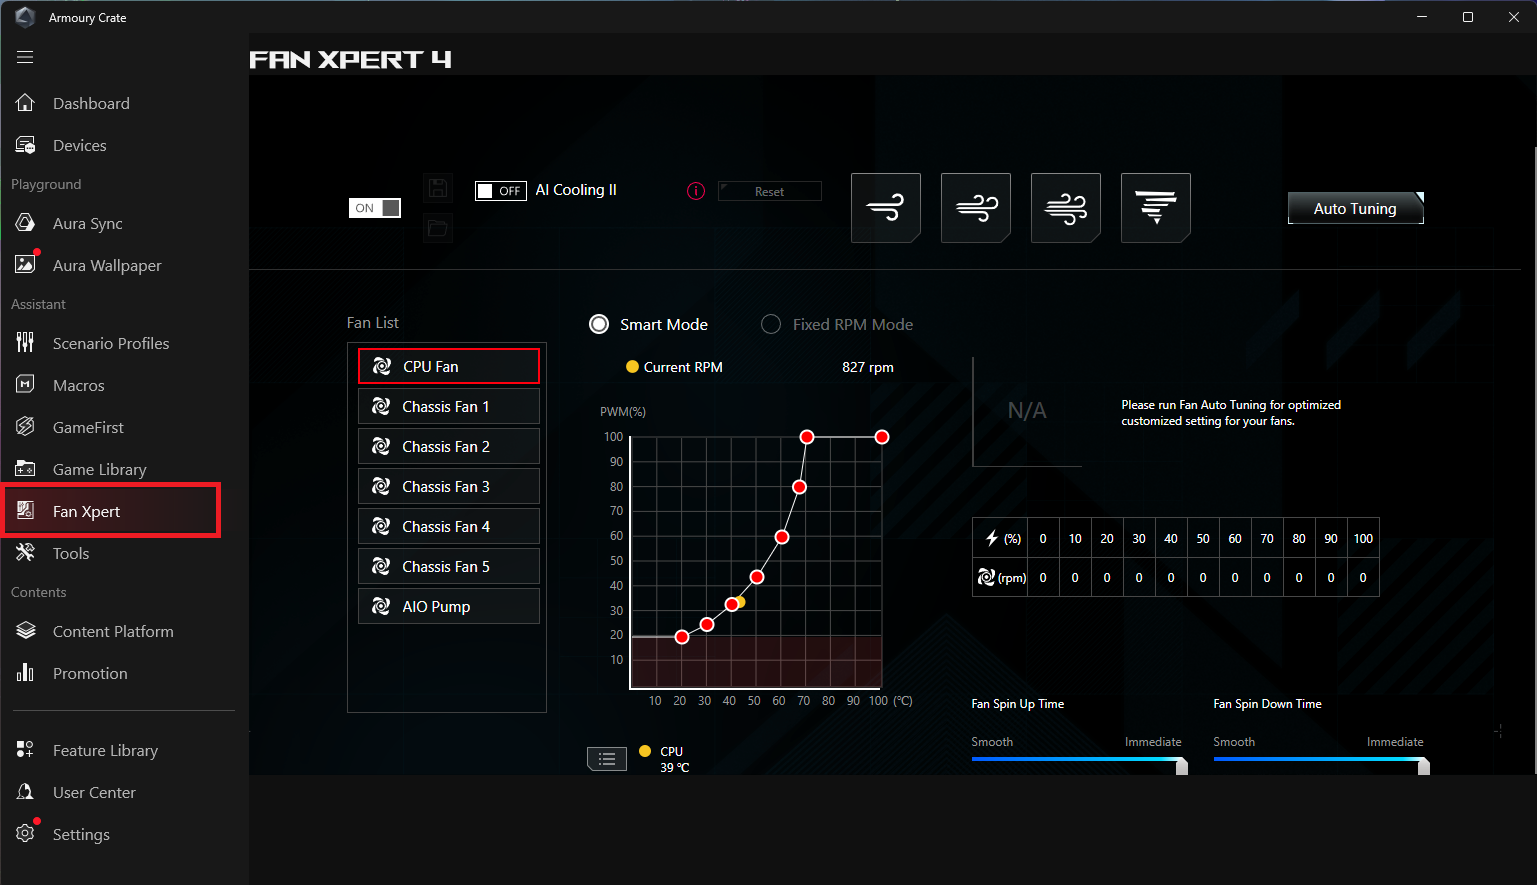Click the Game Library sidebar icon
This screenshot has height=885, width=1537.
(x=26, y=469)
